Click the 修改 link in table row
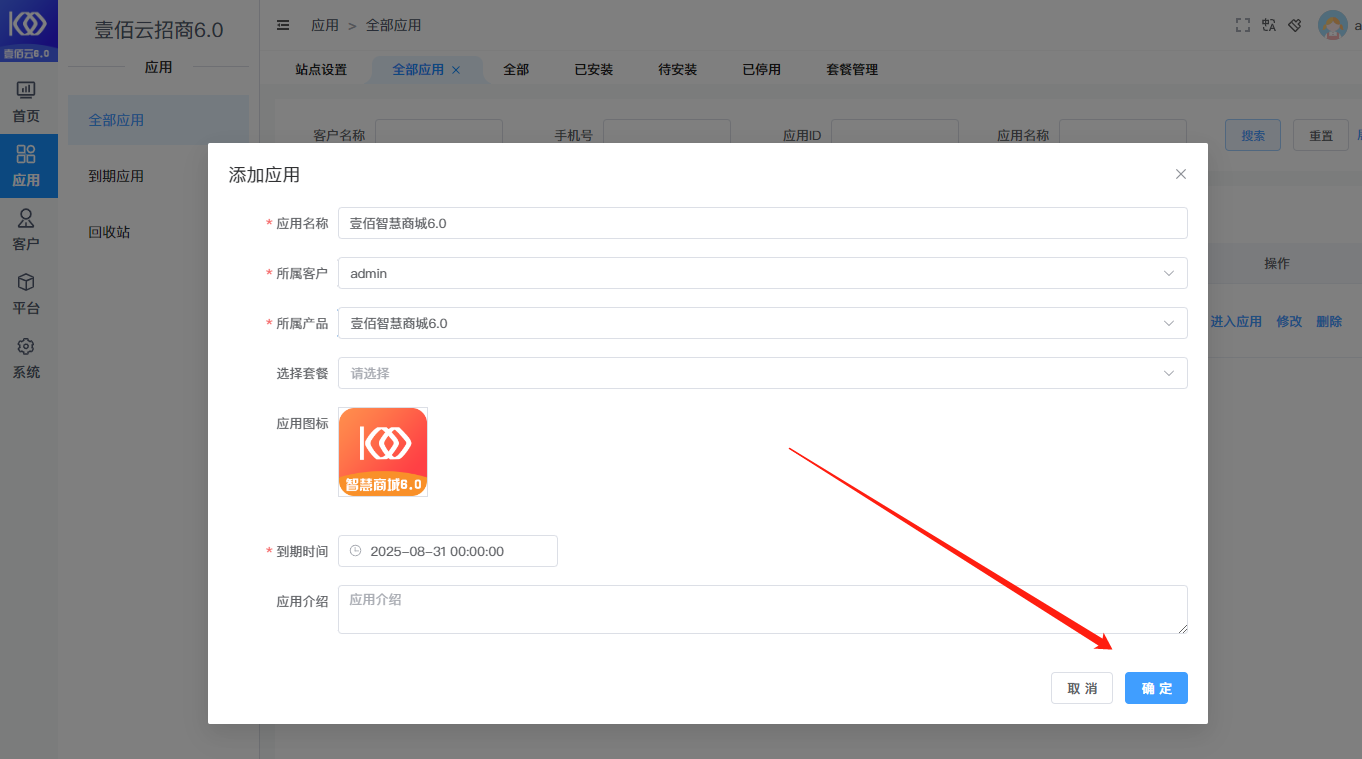The height and width of the screenshot is (759, 1362). click(x=1289, y=322)
